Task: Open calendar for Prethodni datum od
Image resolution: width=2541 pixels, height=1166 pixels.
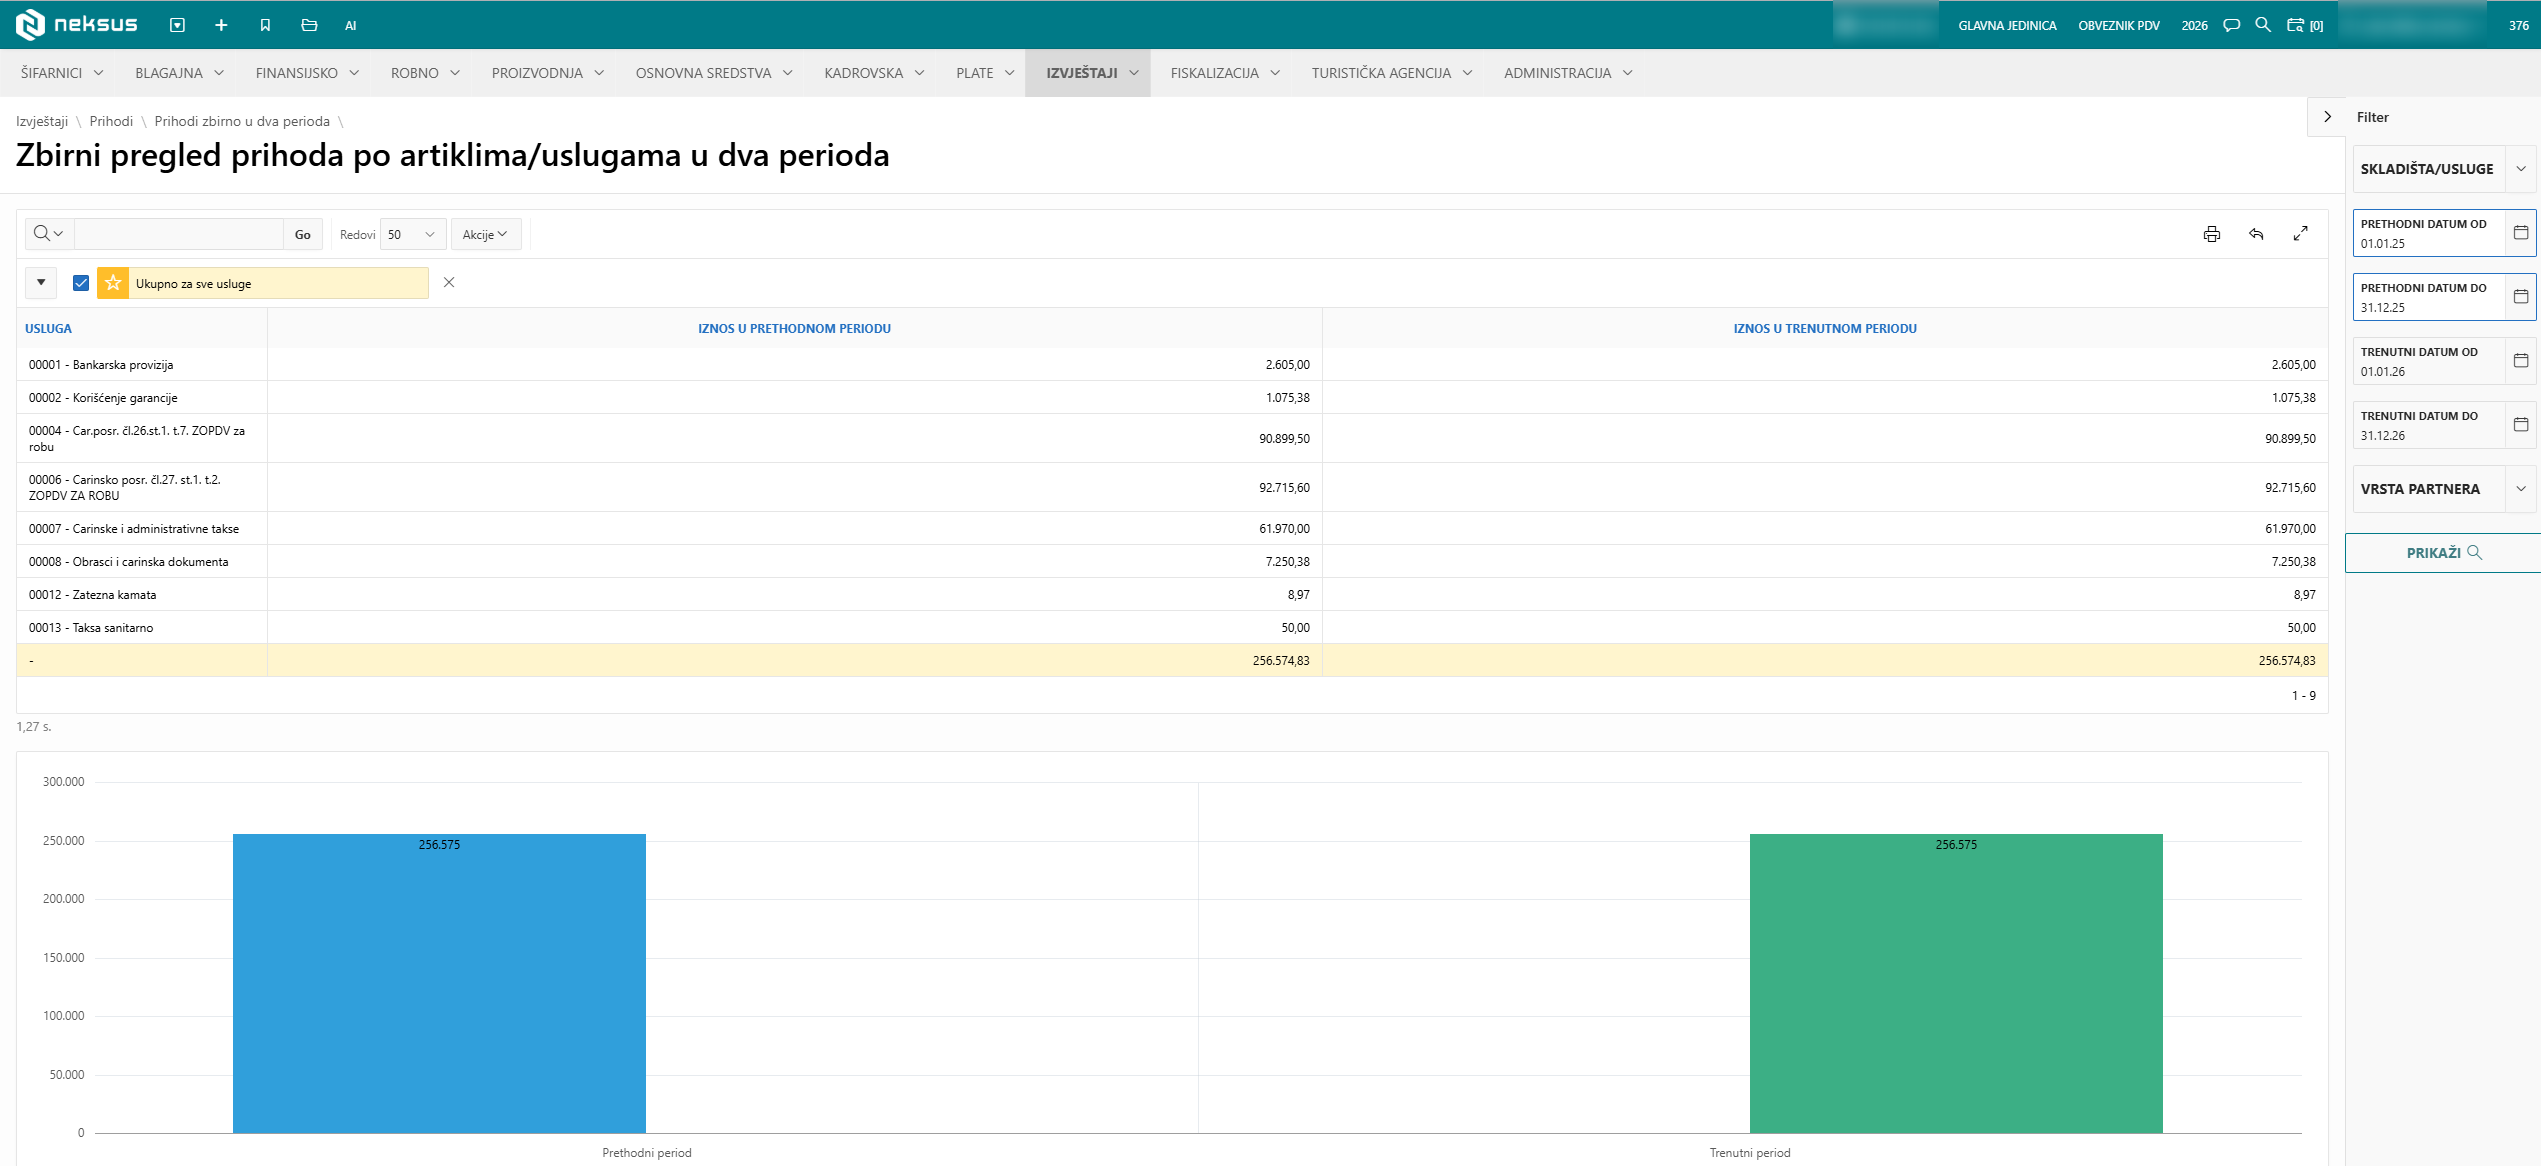Action: (x=2520, y=233)
